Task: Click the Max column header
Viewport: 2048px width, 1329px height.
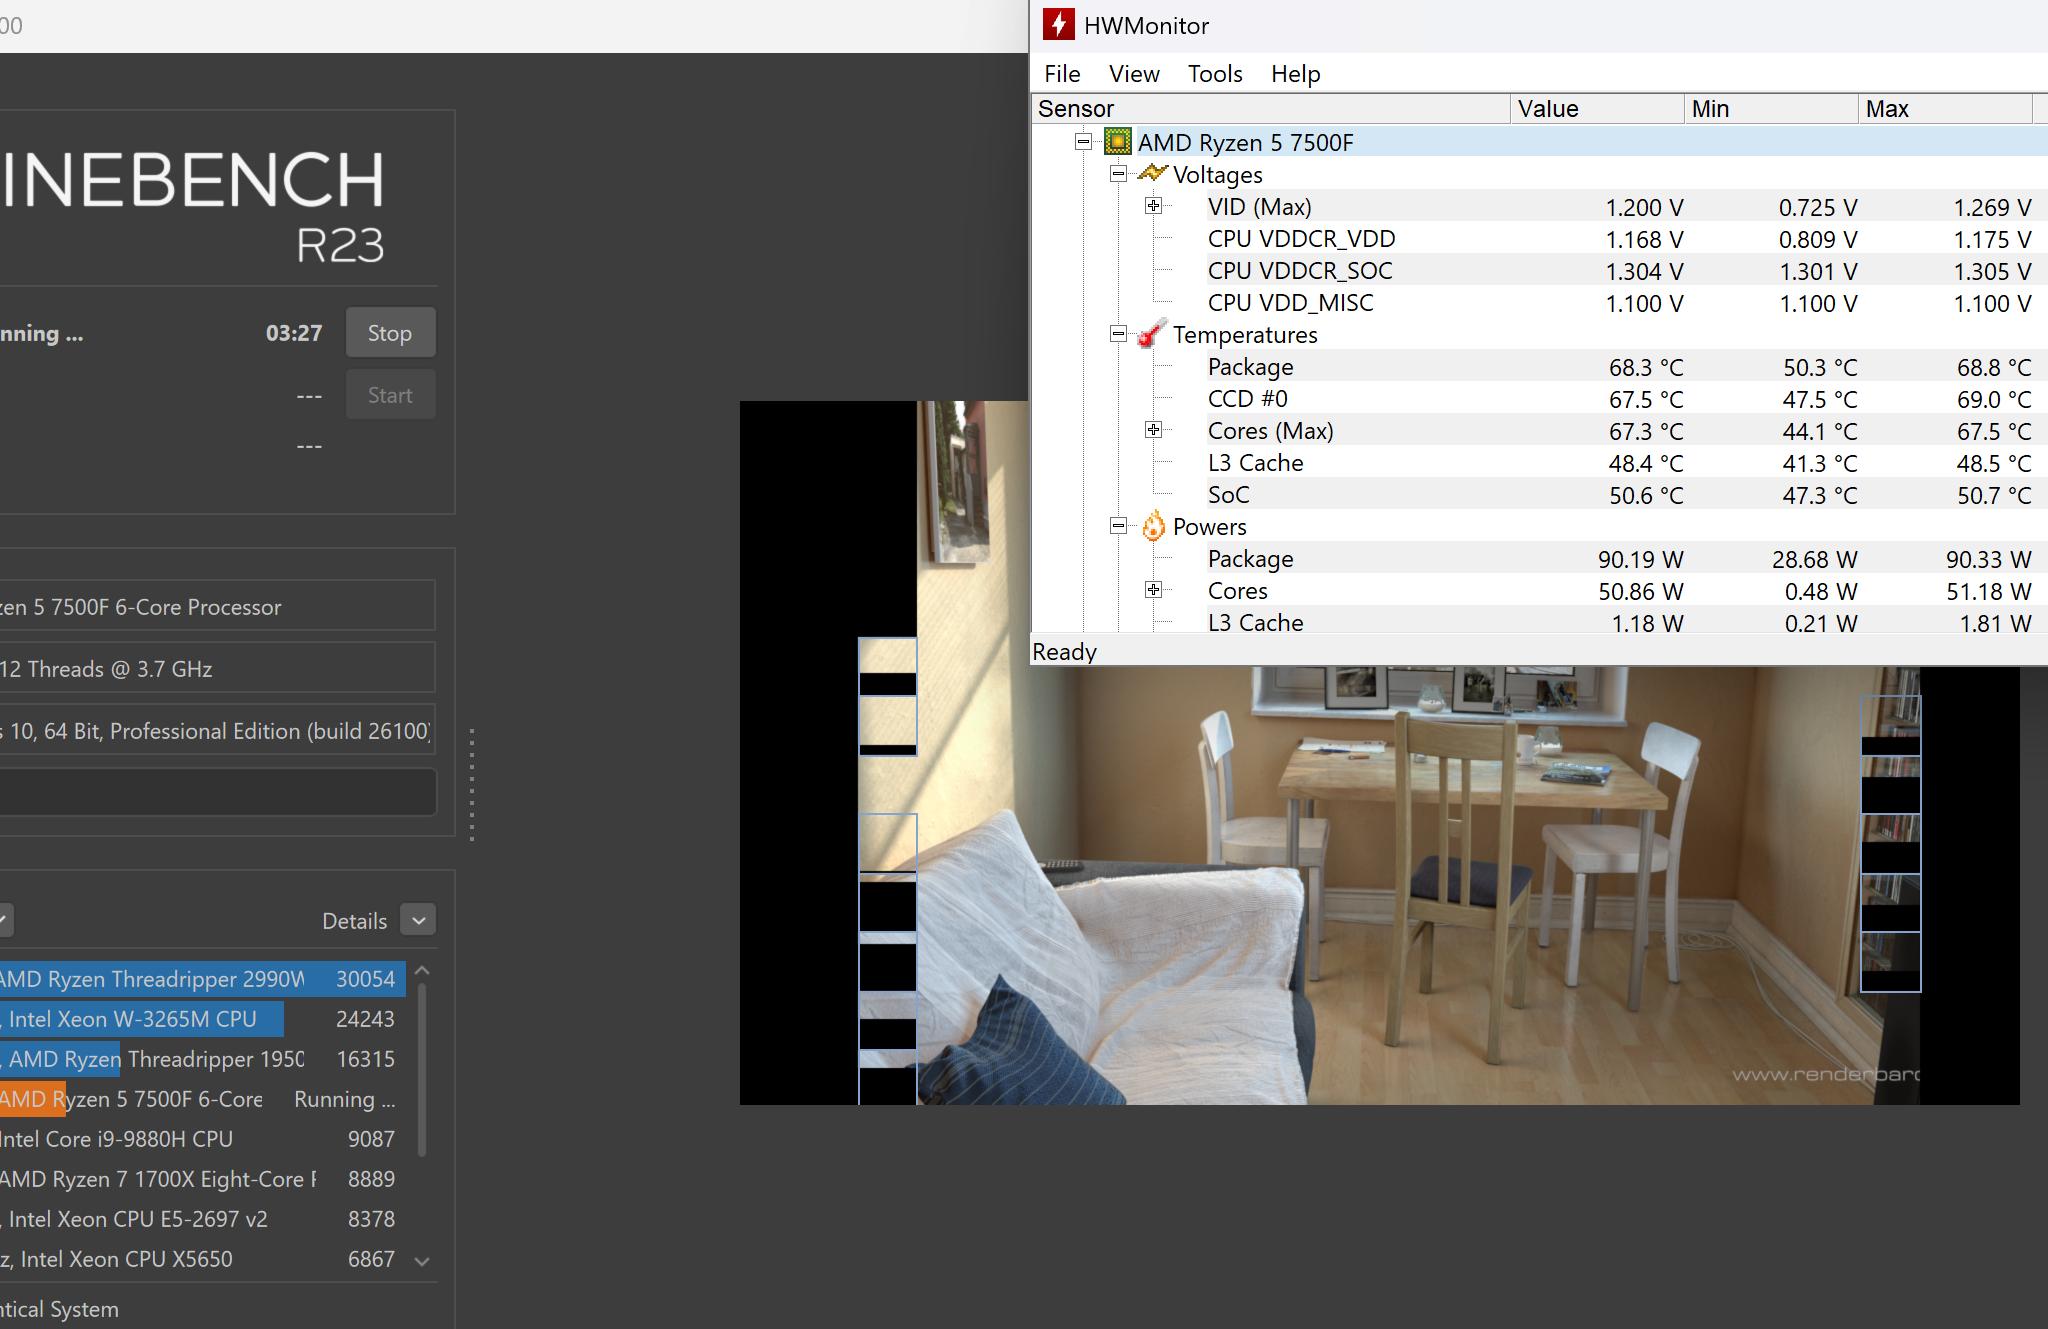Action: pyautogui.click(x=1945, y=109)
